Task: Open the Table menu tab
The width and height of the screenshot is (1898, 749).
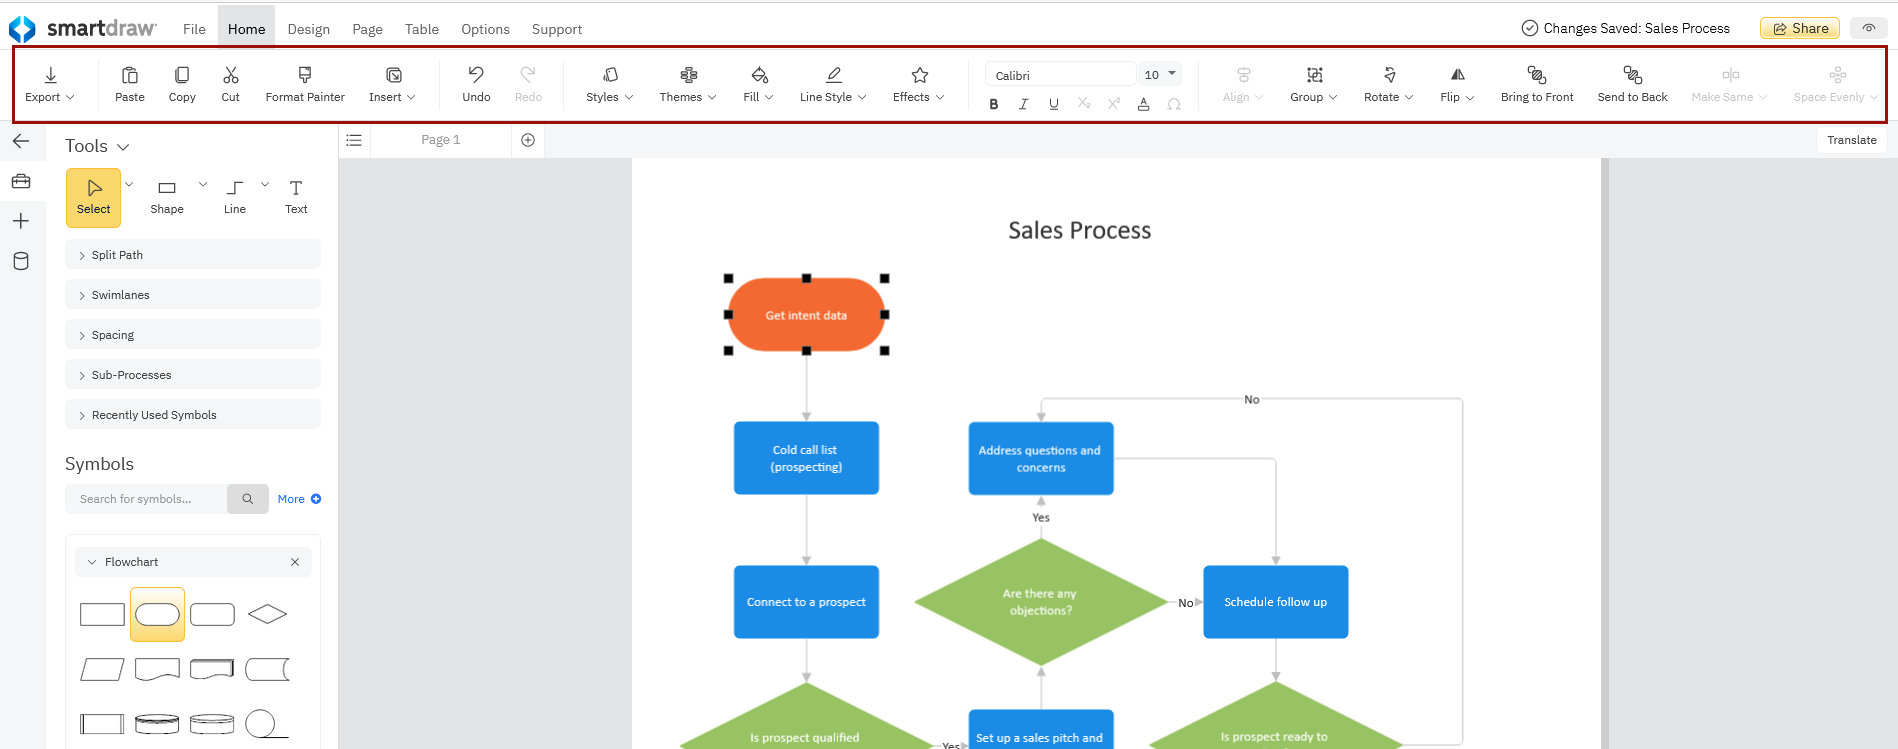Action: point(421,29)
